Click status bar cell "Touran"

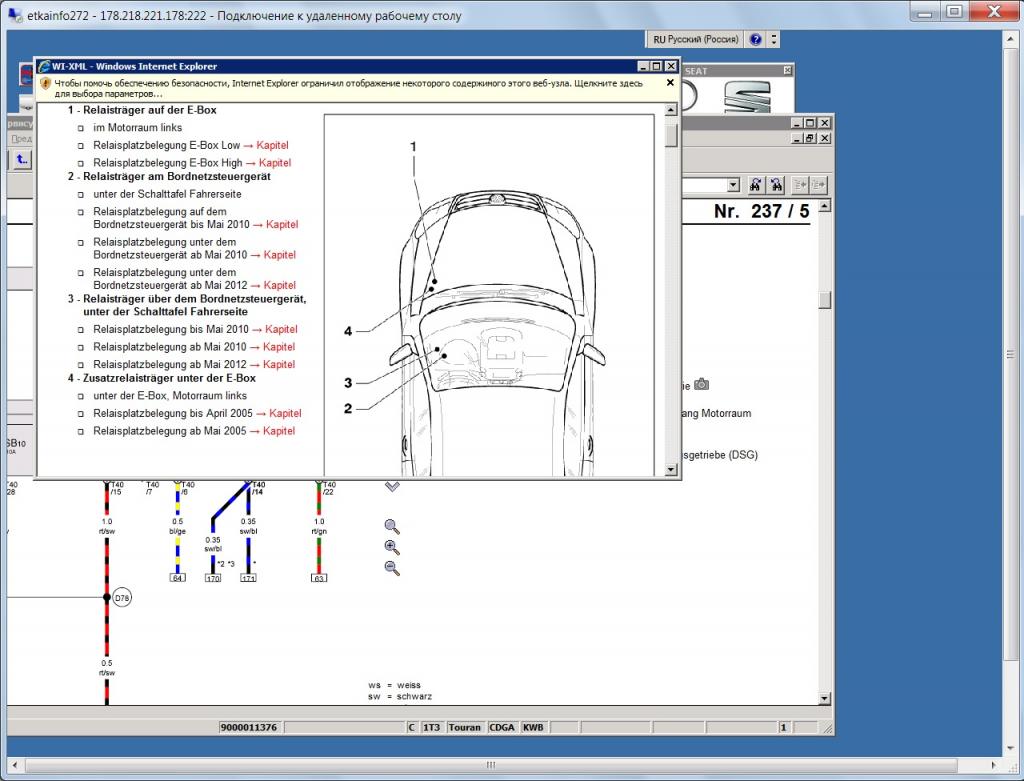pyautogui.click(x=464, y=727)
